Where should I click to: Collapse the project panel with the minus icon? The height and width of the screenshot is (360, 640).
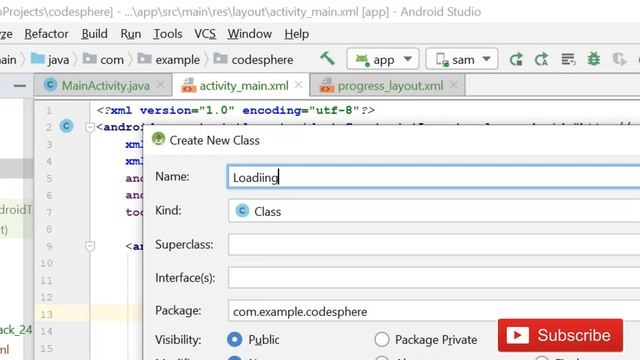coord(20,86)
